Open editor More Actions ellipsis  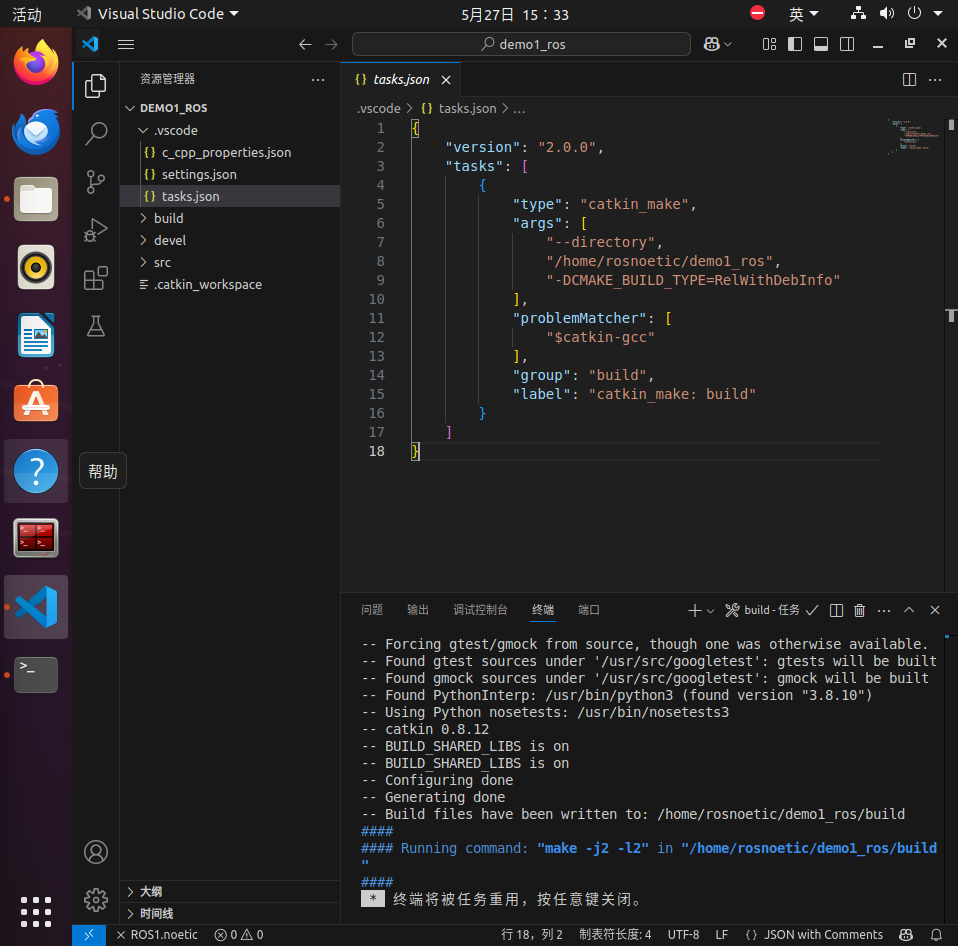935,79
